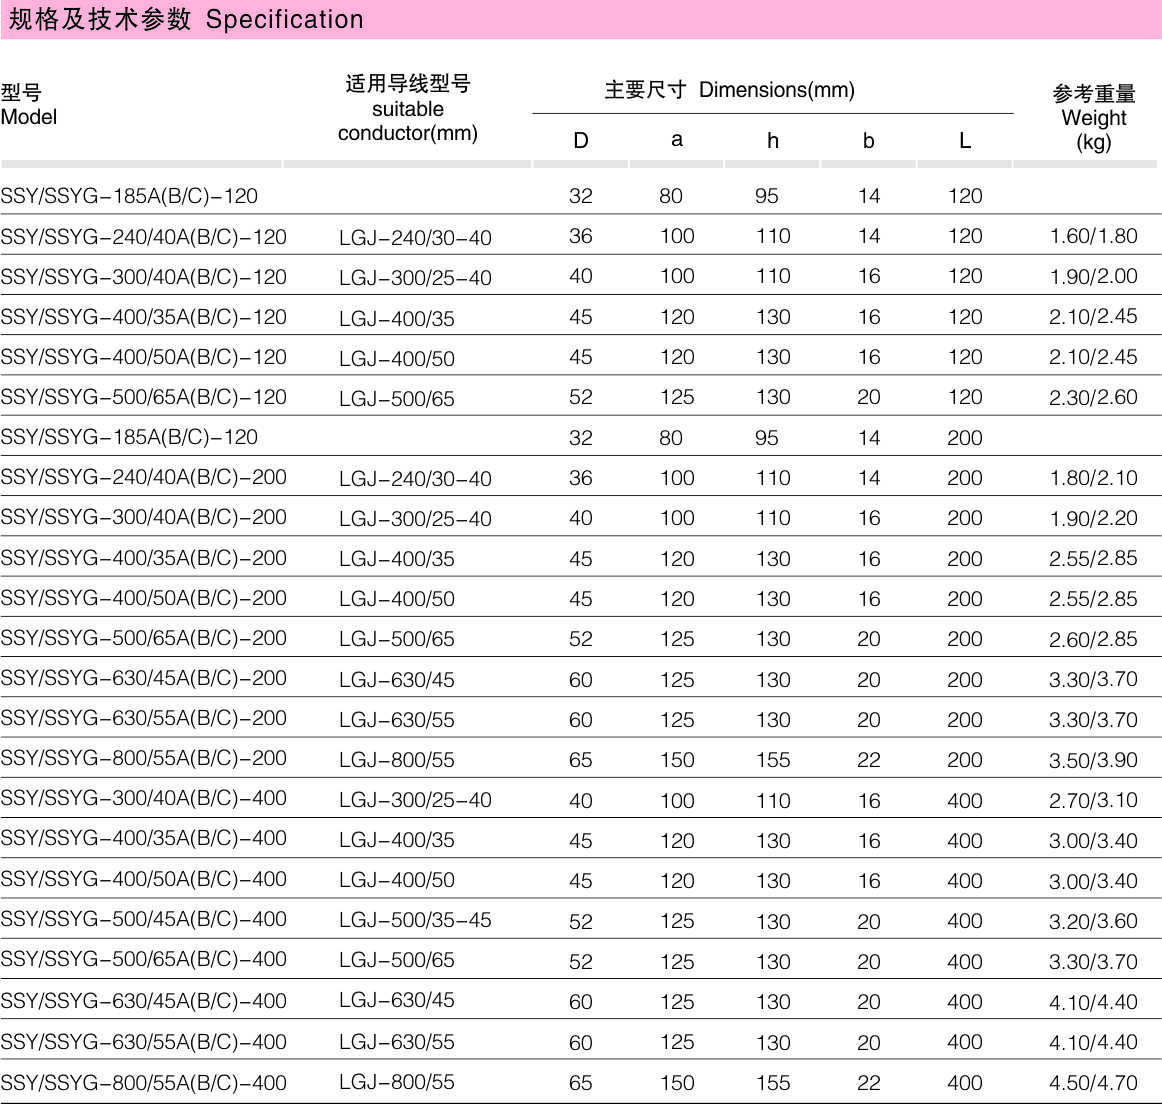This screenshot has width=1162, height=1104.
Task: Select model cell SSY/SSYG-400/35A(B/C)-200
Action: (144, 558)
